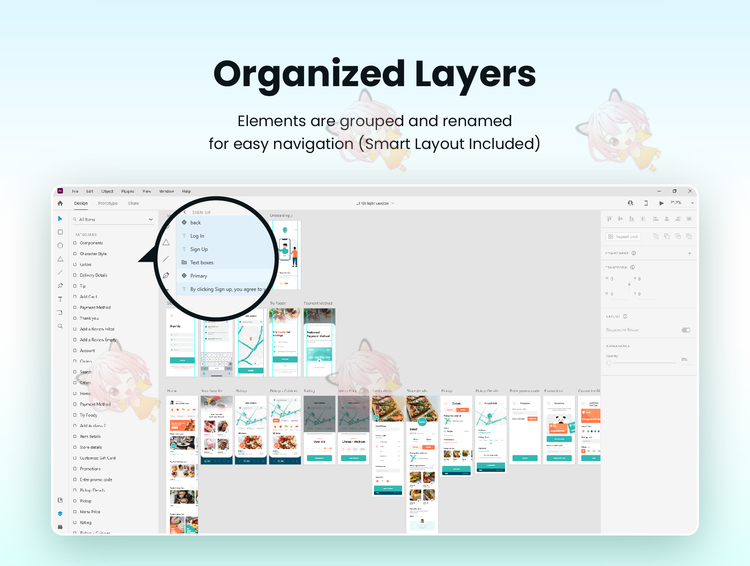Screen dimensions: 750x566
Task: Open the Layers panel icon
Action: coord(60,513)
